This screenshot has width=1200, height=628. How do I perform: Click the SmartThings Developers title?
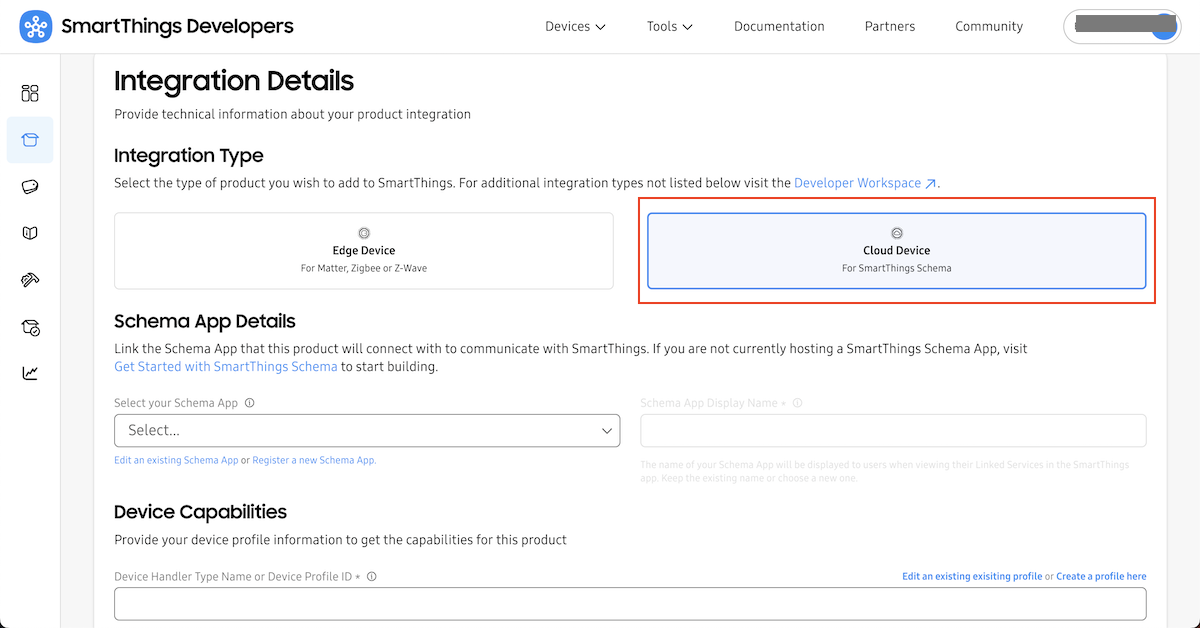(x=178, y=27)
